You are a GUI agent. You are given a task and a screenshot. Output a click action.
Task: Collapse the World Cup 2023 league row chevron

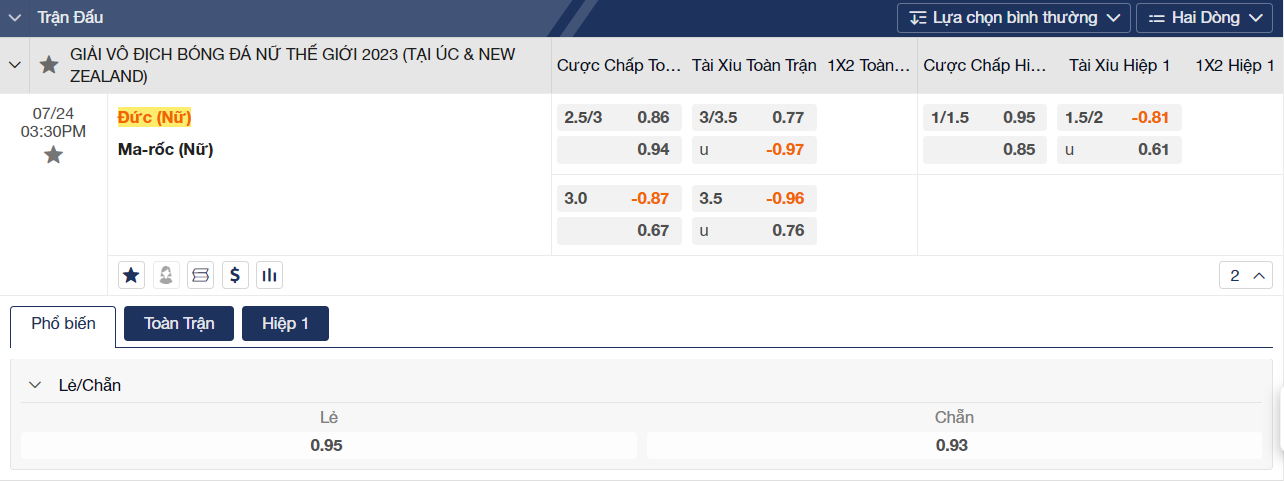pyautogui.click(x=15, y=65)
